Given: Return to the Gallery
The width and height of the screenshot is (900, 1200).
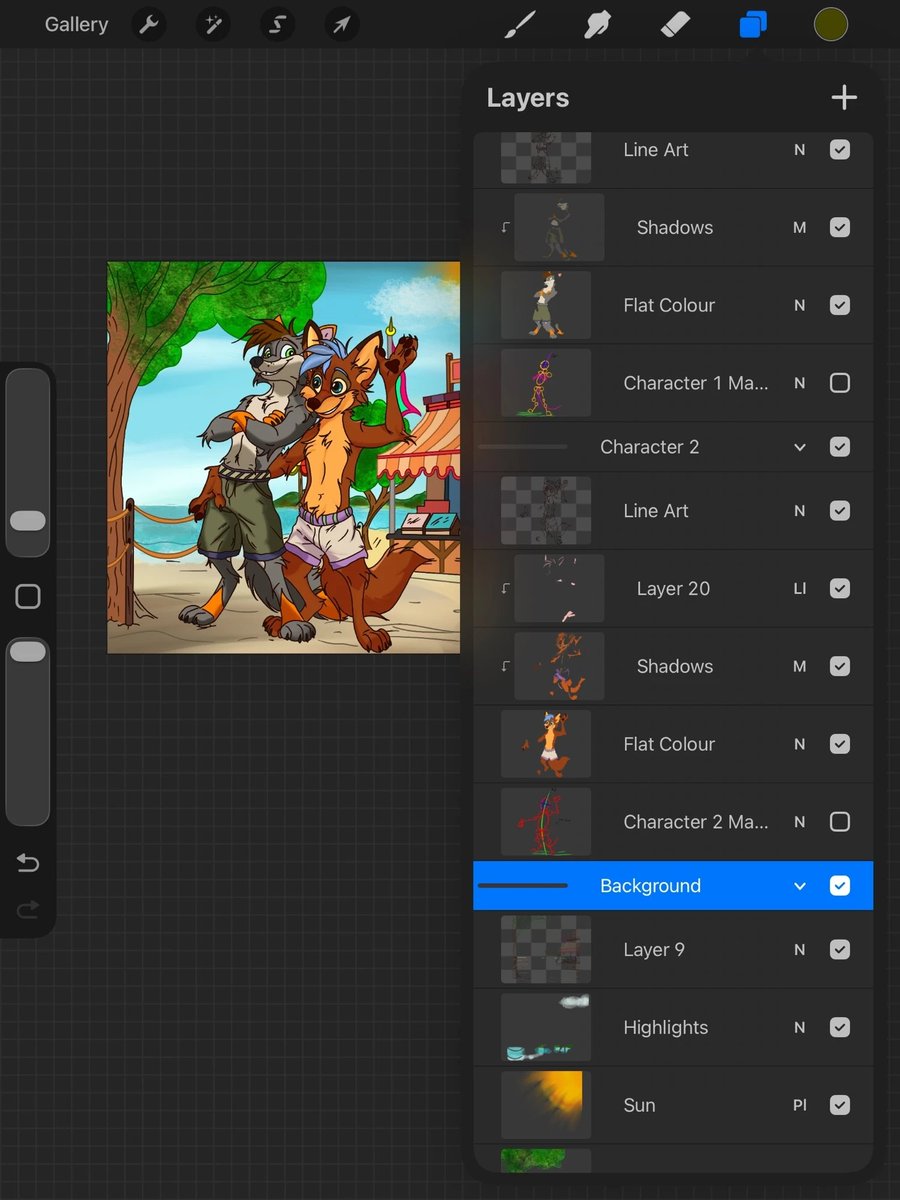Looking at the screenshot, I should click(x=76, y=25).
